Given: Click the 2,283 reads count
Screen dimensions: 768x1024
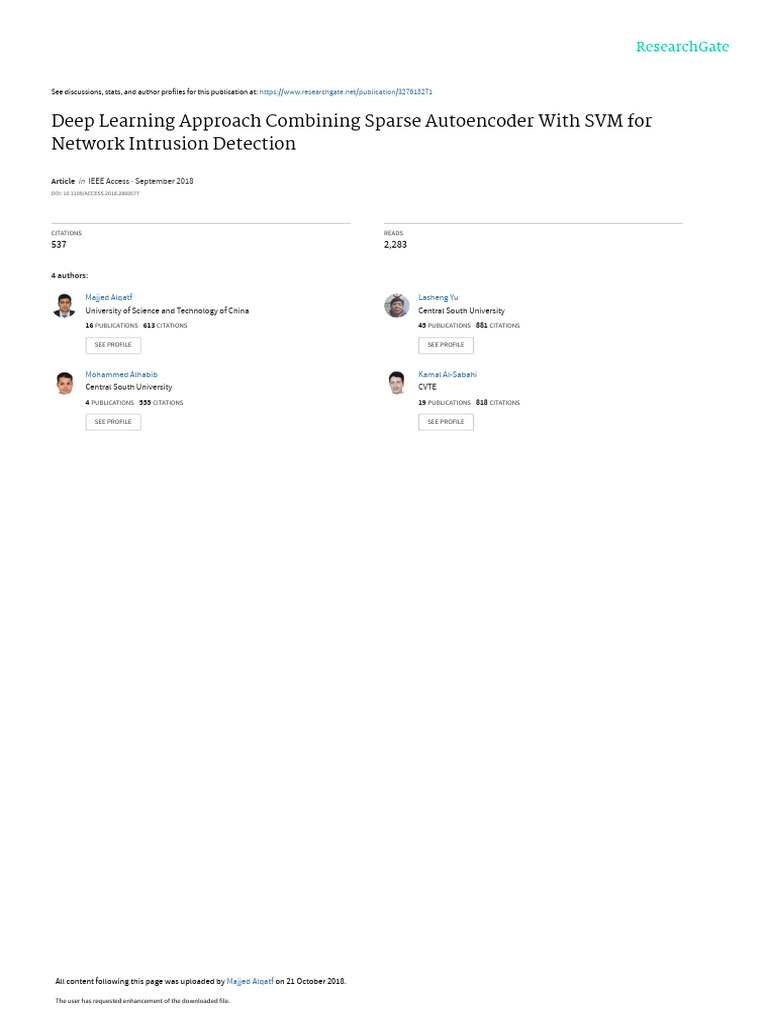Looking at the screenshot, I should tap(395, 244).
